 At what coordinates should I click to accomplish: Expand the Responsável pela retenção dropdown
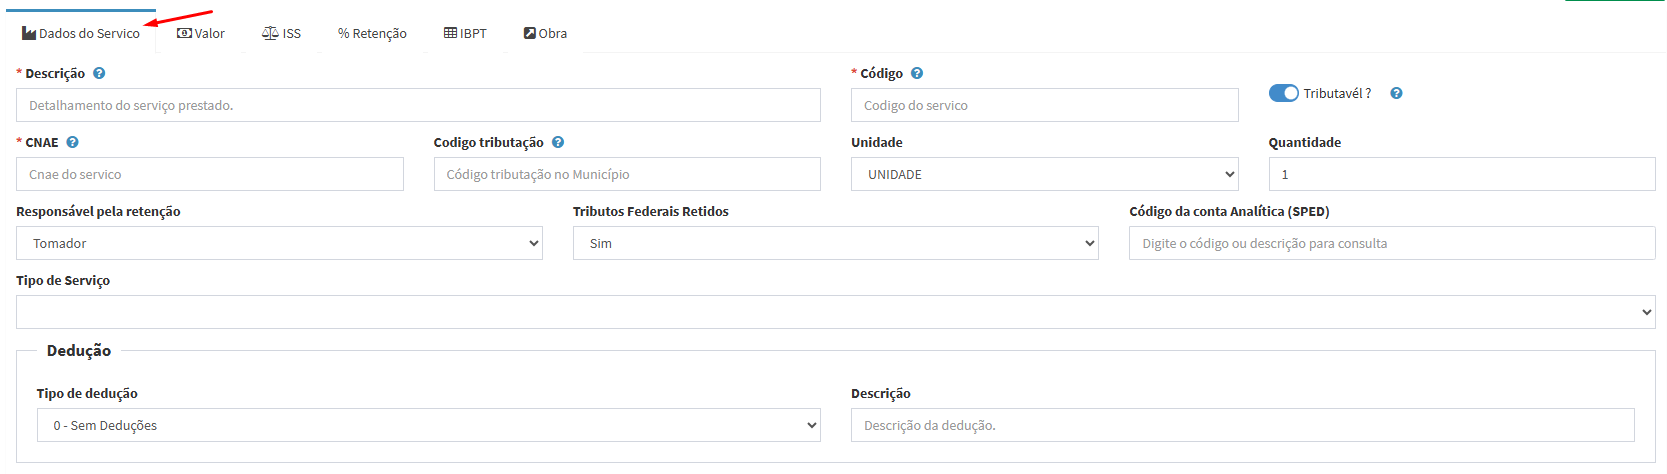click(x=279, y=243)
